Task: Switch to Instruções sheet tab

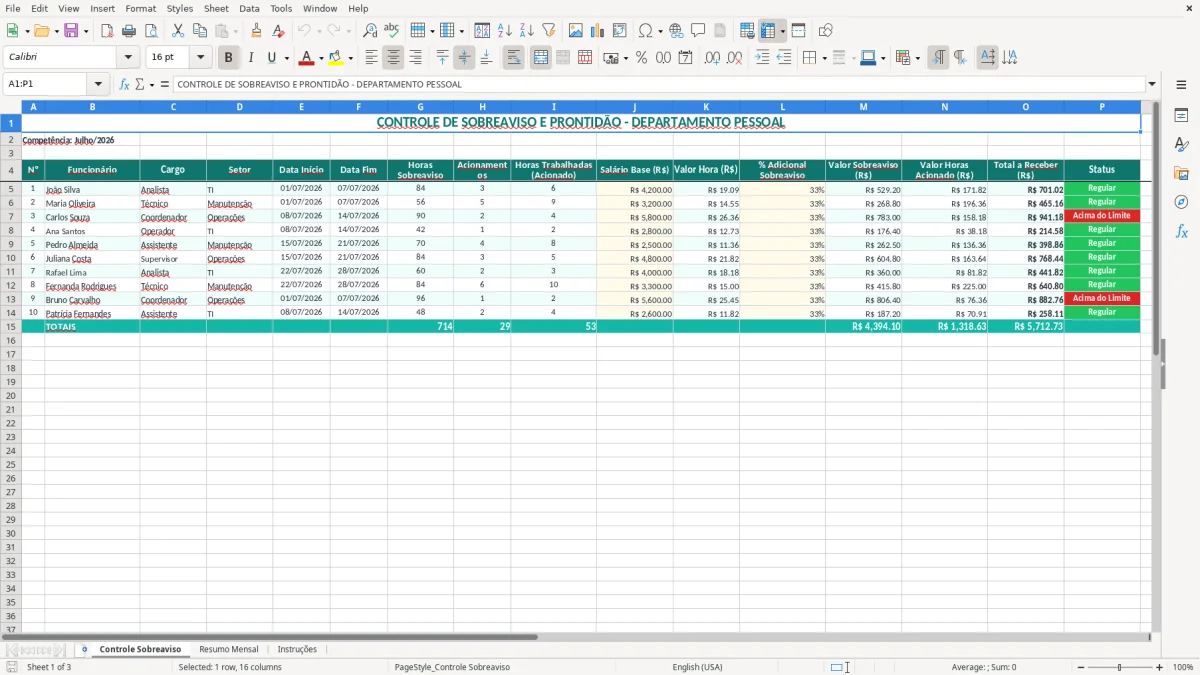Action: click(x=297, y=649)
